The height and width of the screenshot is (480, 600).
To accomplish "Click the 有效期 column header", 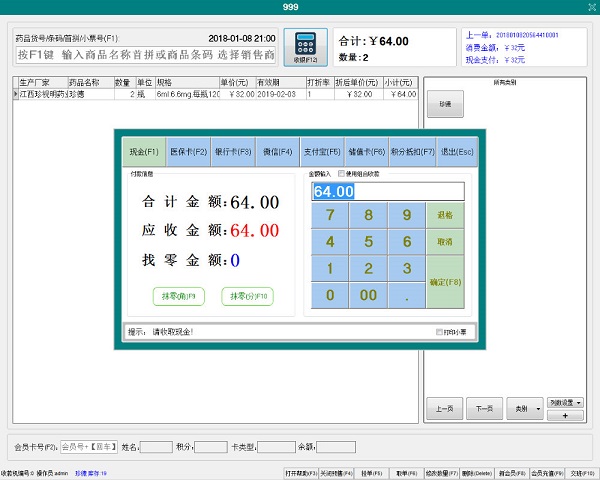I will 281,83.
